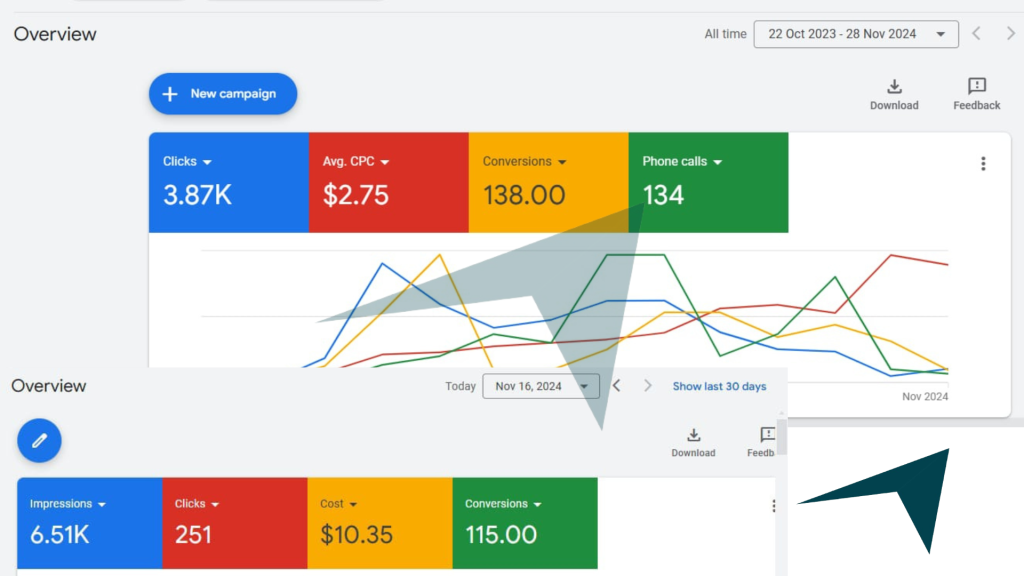Open the Clicks metric dropdown in the blue card

pos(187,161)
